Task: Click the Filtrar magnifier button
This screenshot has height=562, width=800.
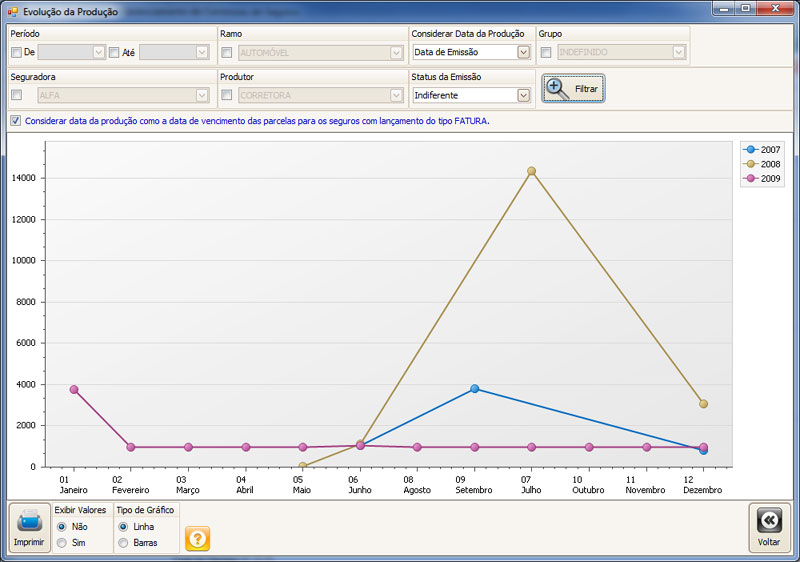Action: (x=573, y=89)
